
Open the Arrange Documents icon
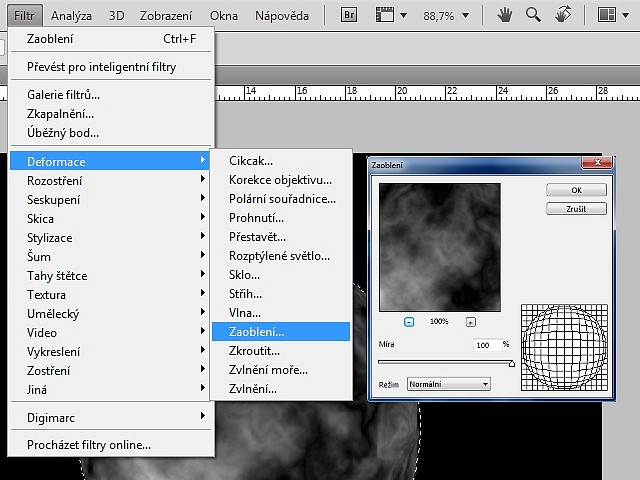(607, 16)
